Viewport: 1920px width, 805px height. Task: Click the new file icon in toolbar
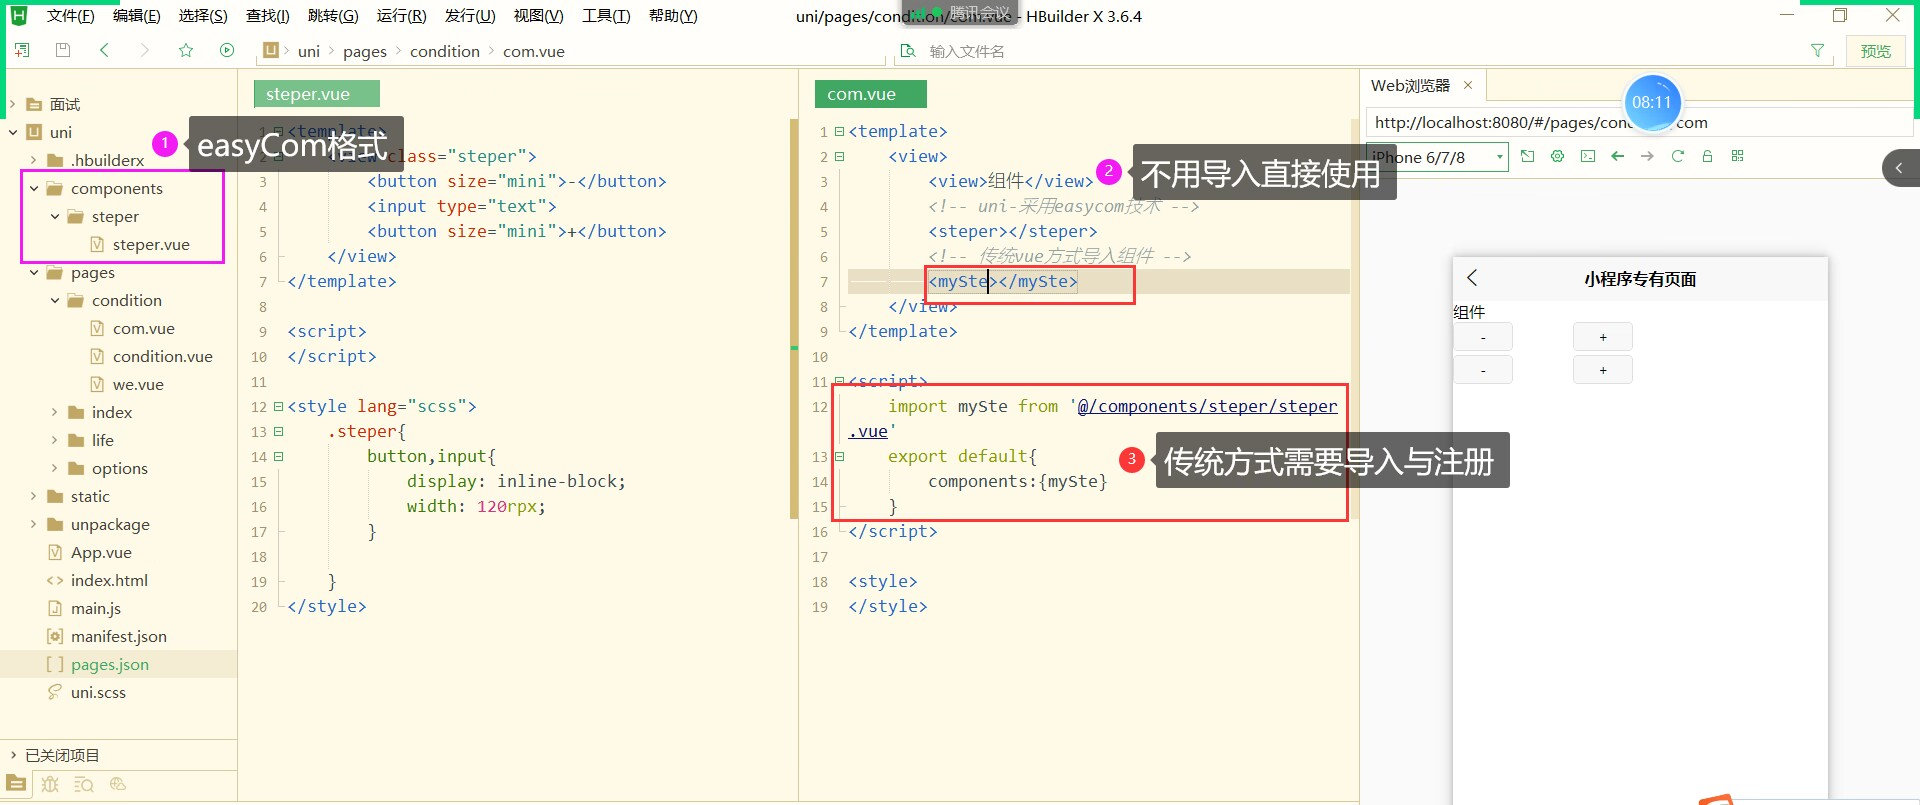pyautogui.click(x=22, y=50)
